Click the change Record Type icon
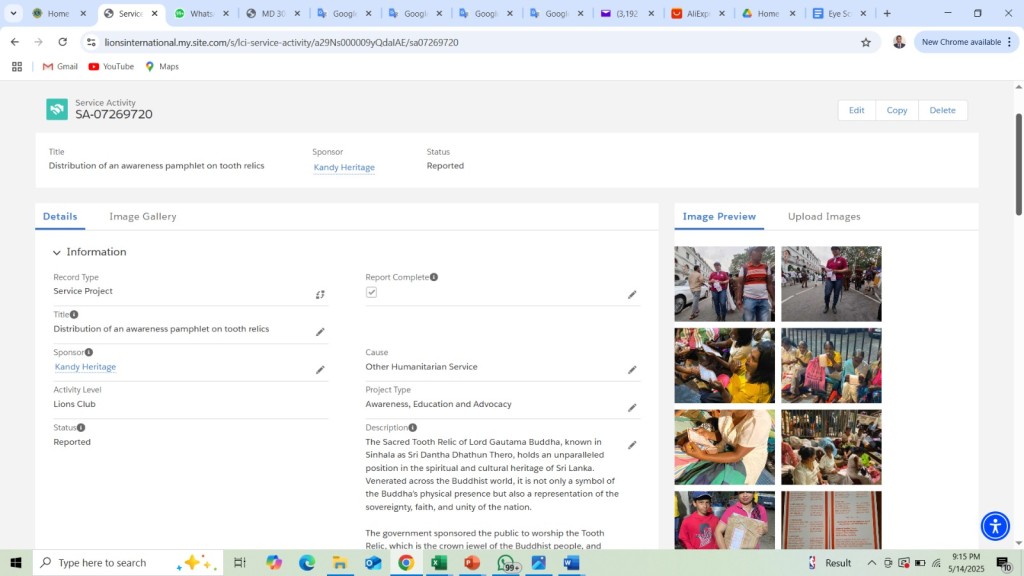This screenshot has width=1024, height=576. (320, 295)
